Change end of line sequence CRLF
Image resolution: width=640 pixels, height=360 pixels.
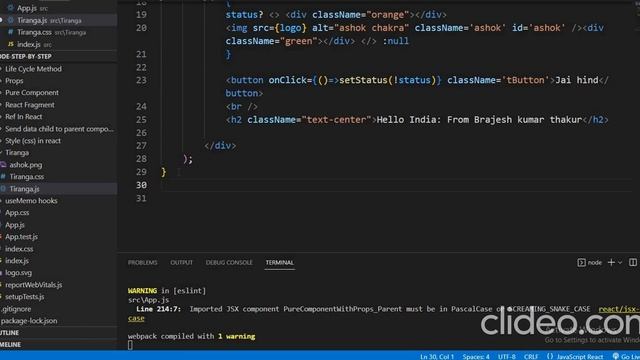point(531,356)
